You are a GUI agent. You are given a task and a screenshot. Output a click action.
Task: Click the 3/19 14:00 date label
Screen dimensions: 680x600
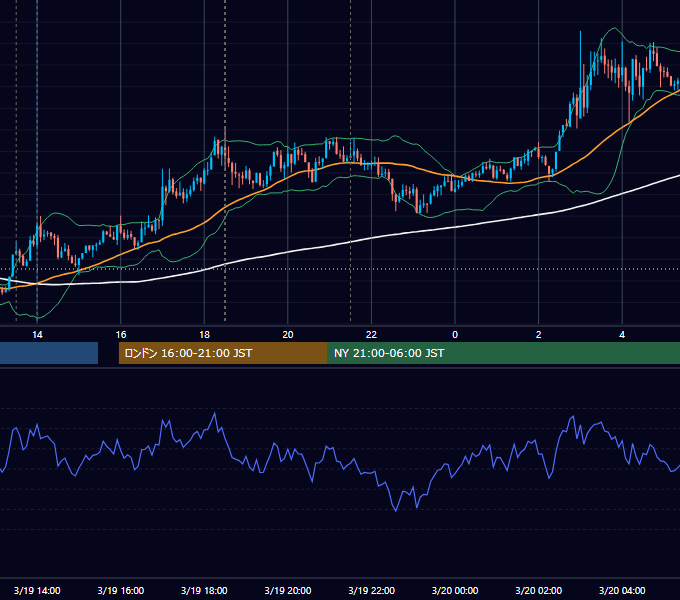pos(37,590)
